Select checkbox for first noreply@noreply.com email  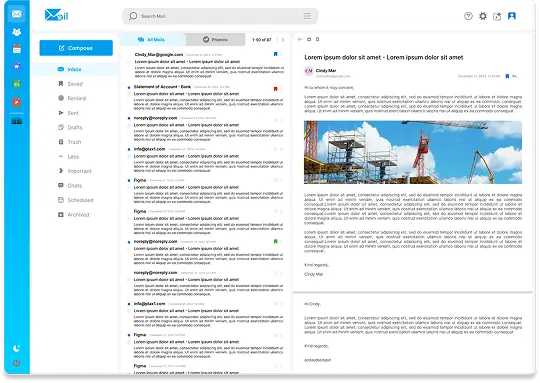click(129, 125)
